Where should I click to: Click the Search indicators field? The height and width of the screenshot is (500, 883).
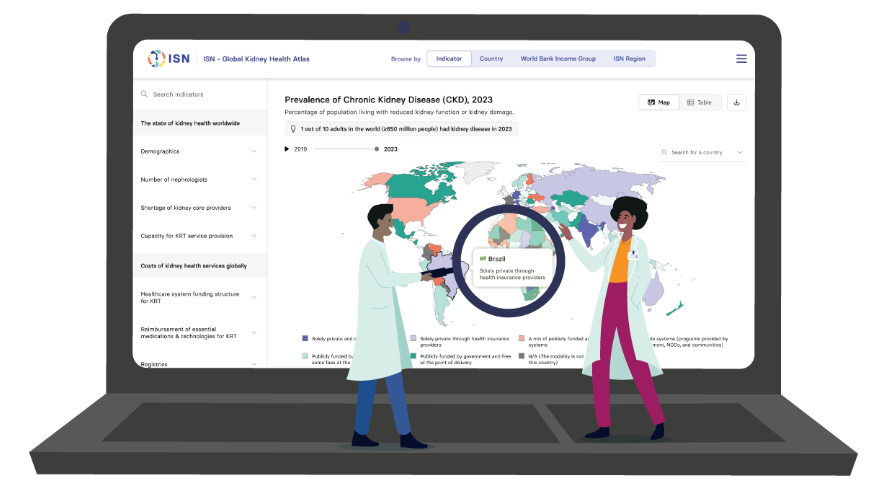[200, 94]
